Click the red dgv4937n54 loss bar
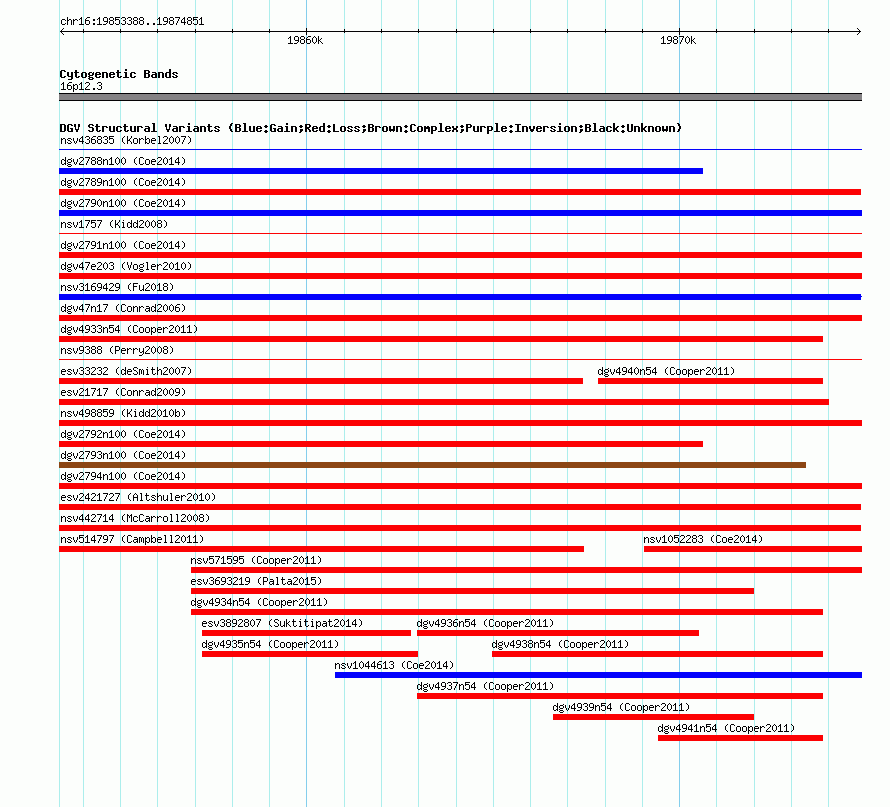This screenshot has height=807, width=890. pos(620,696)
